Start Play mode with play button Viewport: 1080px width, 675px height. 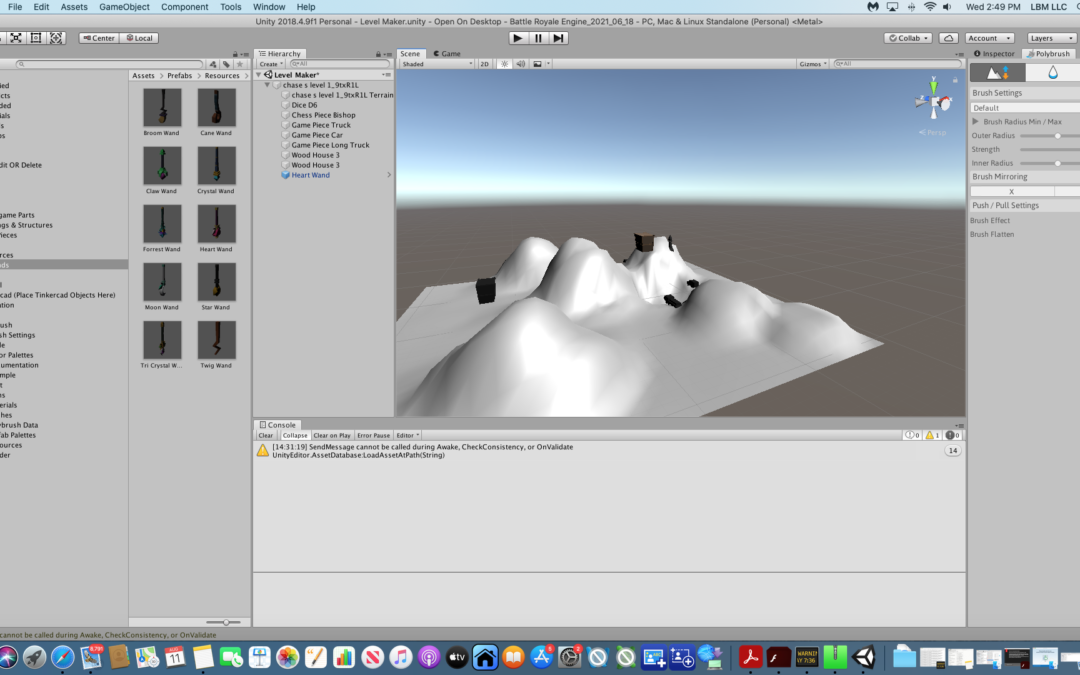click(518, 38)
